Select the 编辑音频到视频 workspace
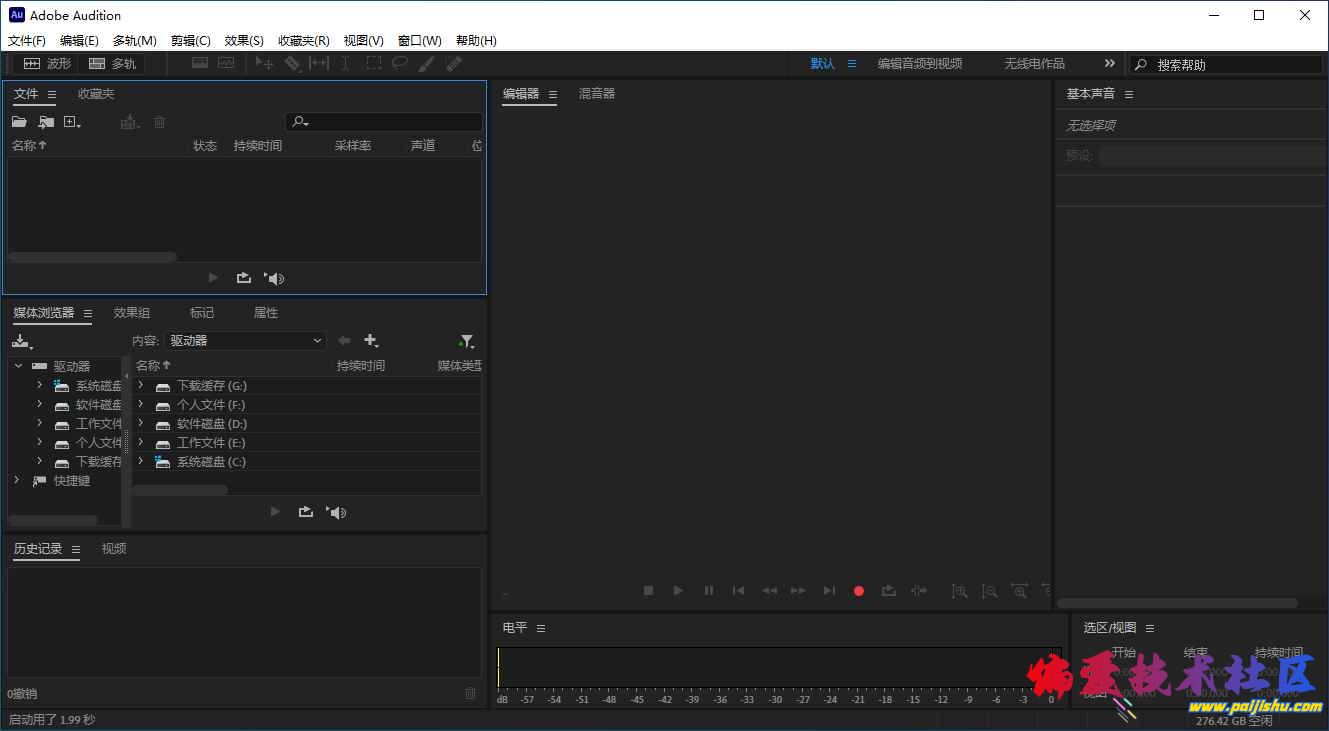 click(x=919, y=63)
